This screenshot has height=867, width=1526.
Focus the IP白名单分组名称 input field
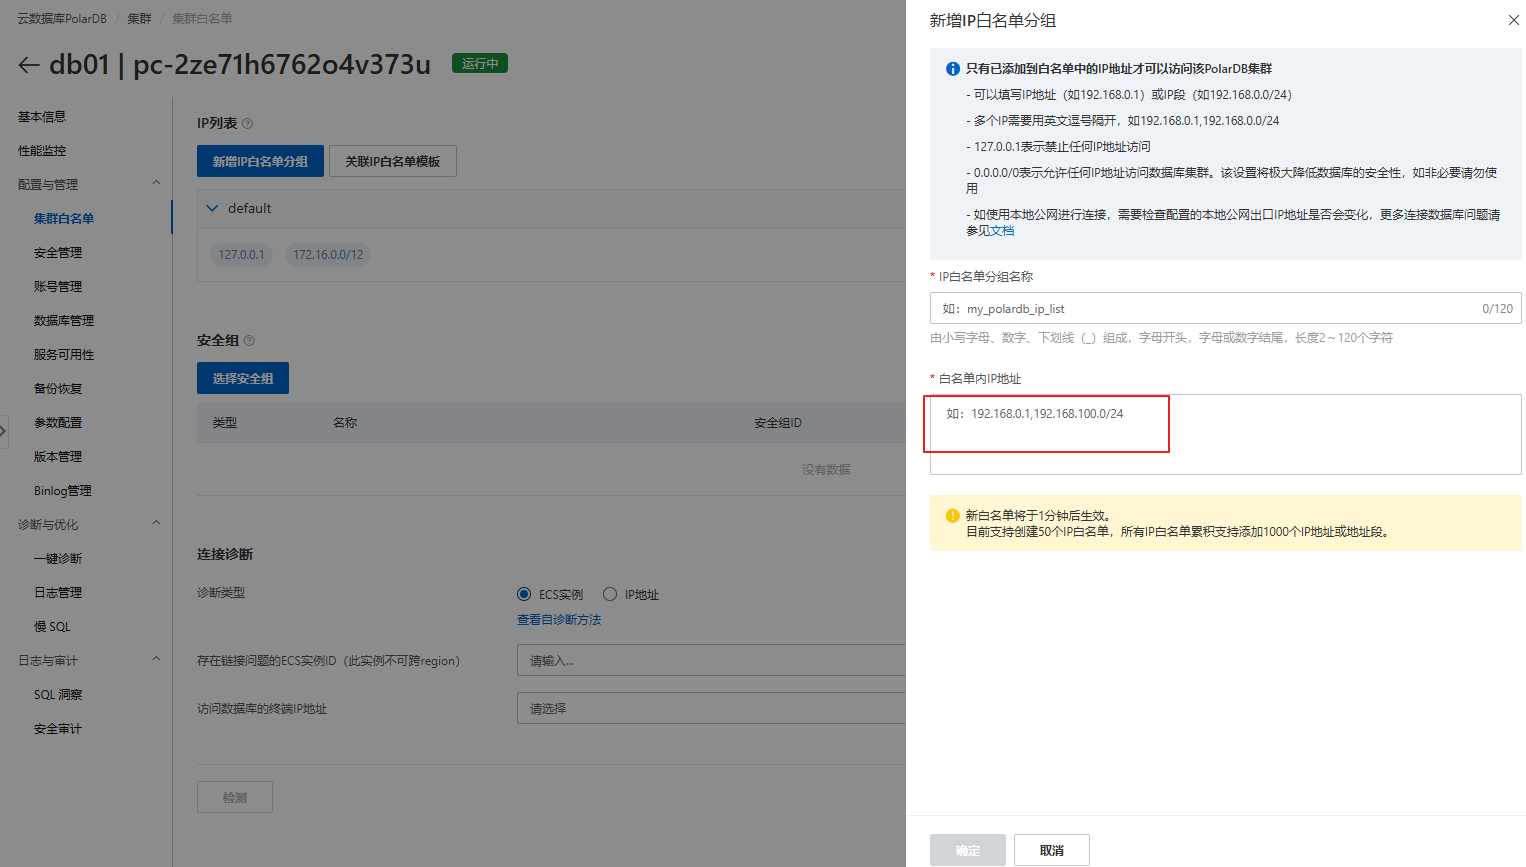[1226, 308]
